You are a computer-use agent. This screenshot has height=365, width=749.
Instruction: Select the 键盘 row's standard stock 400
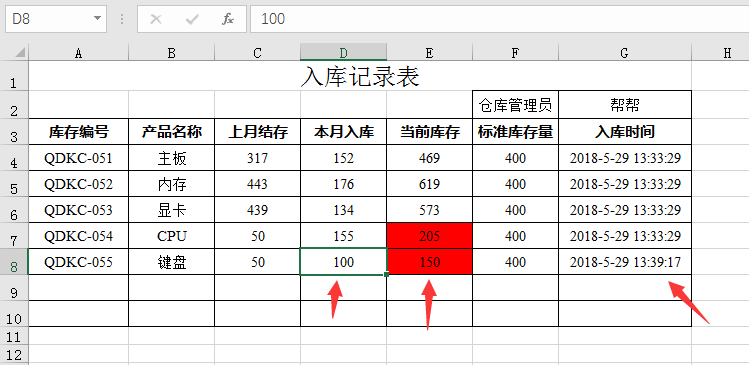tap(515, 262)
